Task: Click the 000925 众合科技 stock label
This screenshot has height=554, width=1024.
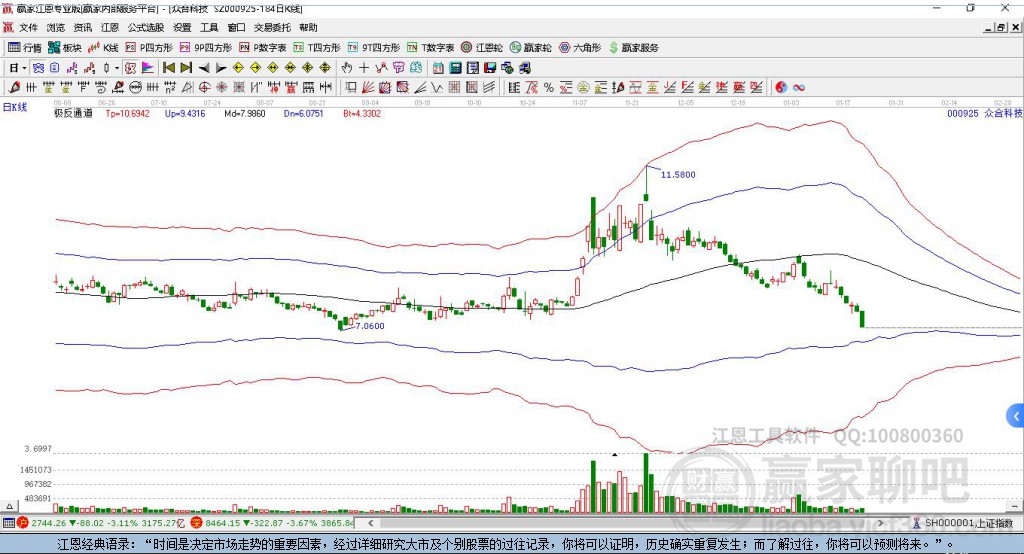Action: tap(984, 113)
